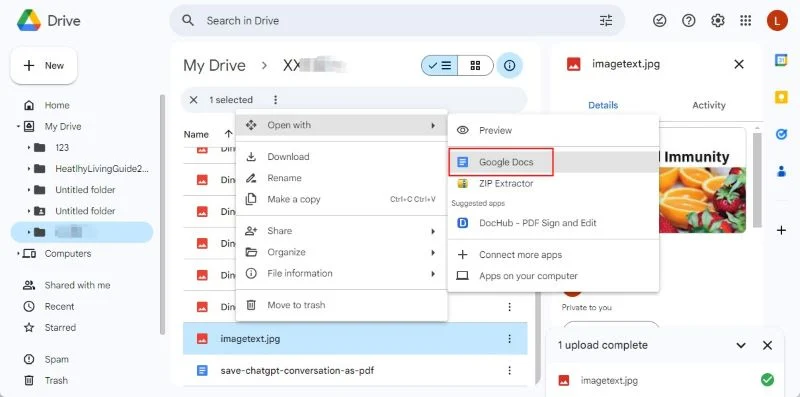
Task: Click the immunity image preview thumbnail
Action: (702, 181)
